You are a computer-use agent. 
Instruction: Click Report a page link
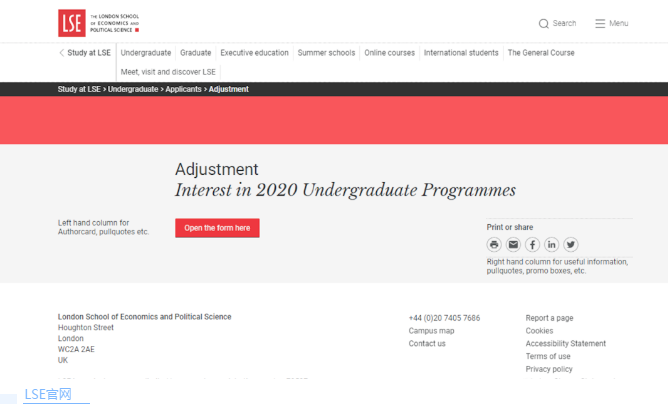(x=549, y=318)
